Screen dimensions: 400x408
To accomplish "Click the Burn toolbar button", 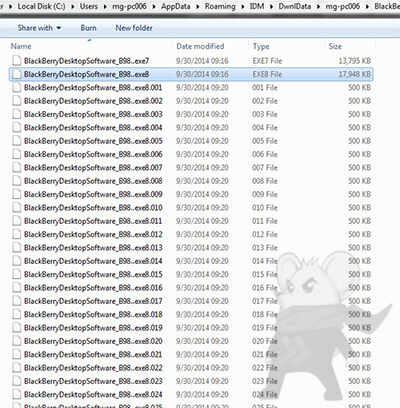I will click(x=88, y=28).
